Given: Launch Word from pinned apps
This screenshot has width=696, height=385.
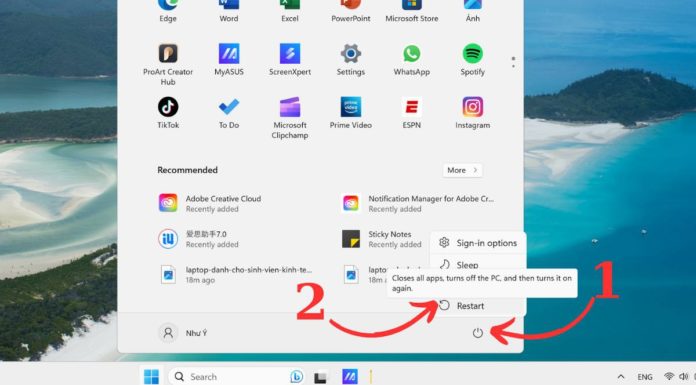Looking at the screenshot, I should (229, 11).
